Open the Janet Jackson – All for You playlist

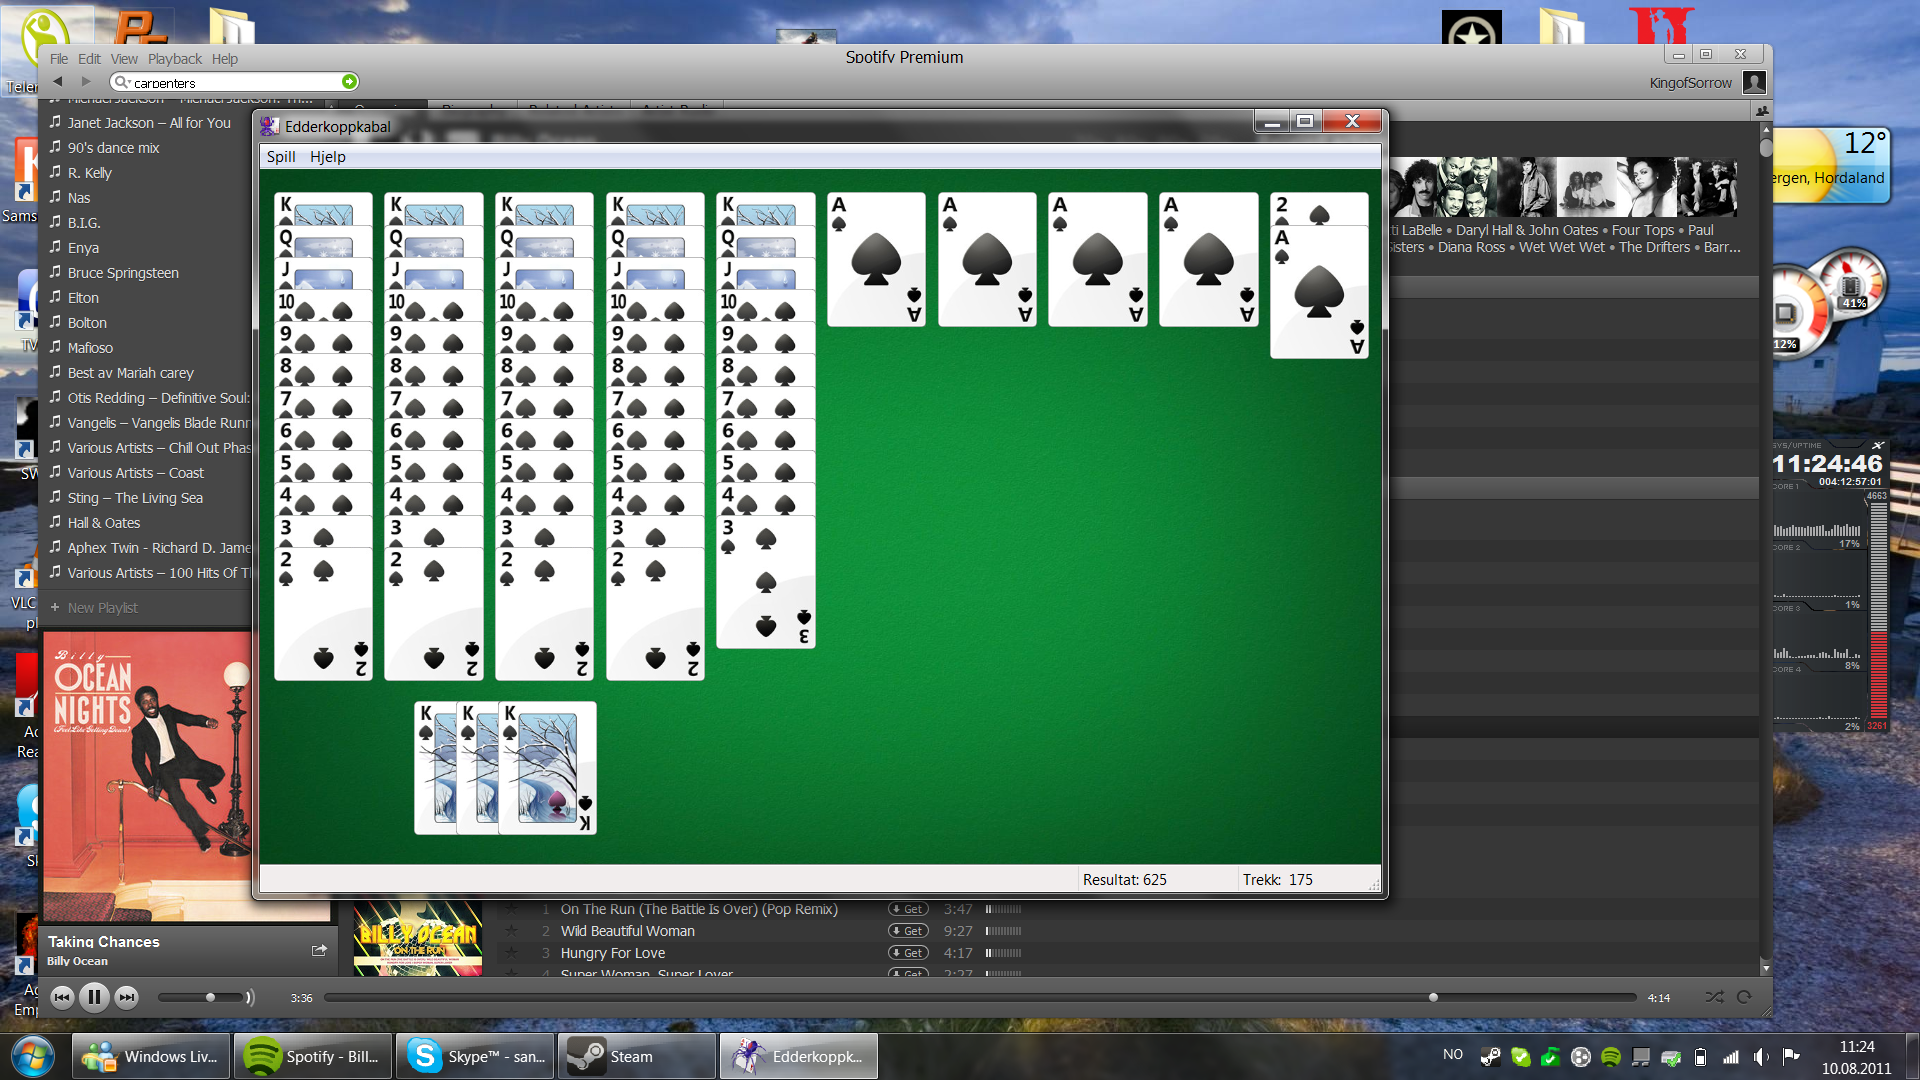click(x=149, y=123)
